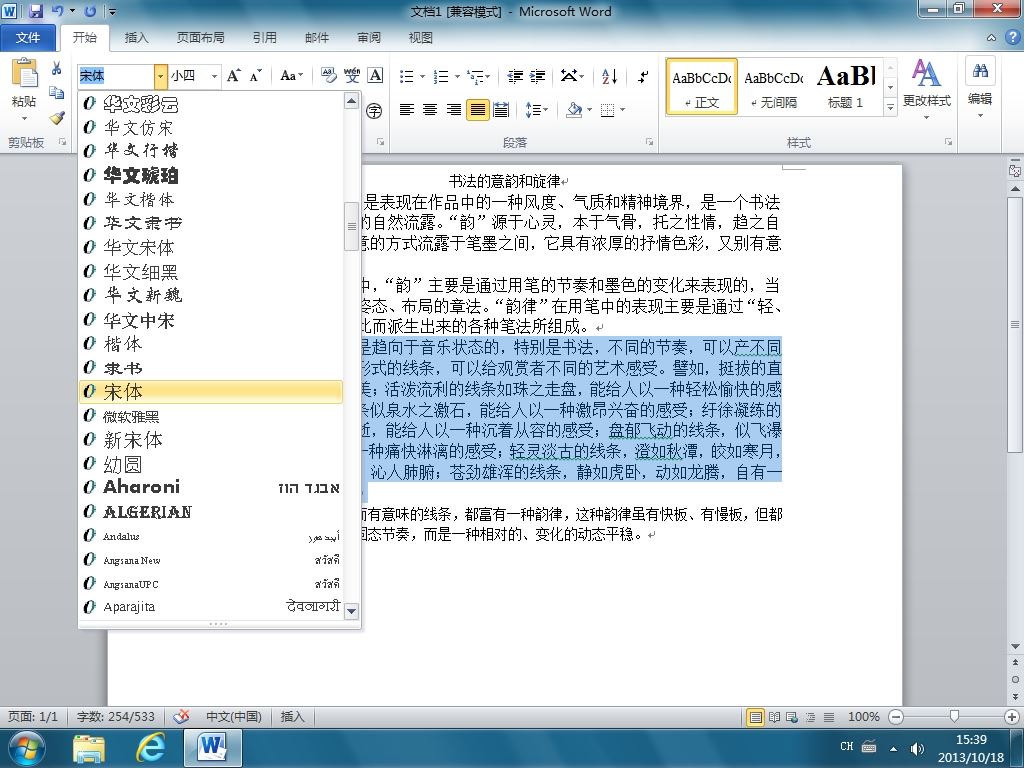This screenshot has height=768, width=1024.
Task: Click the Distributed alignment icon
Action: [x=501, y=110]
